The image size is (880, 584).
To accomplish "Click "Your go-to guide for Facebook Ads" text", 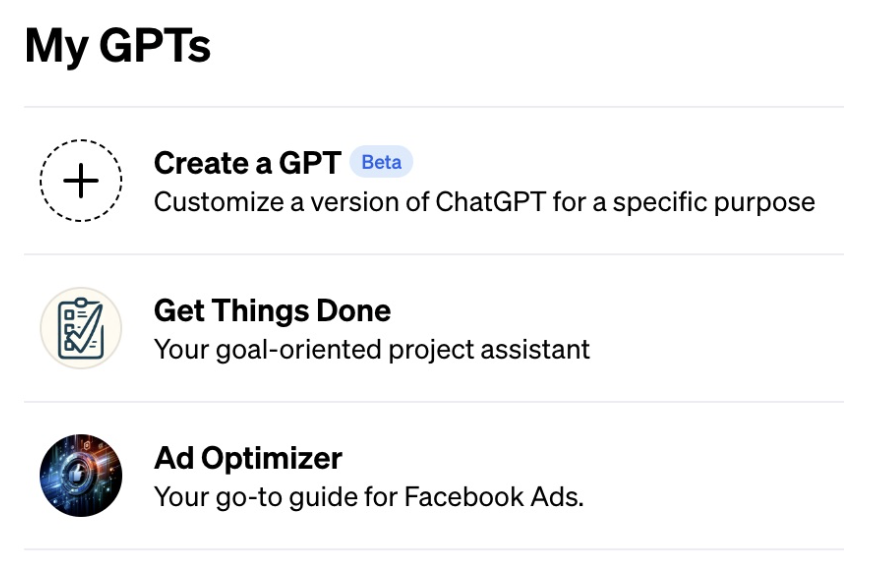I will pyautogui.click(x=368, y=496).
